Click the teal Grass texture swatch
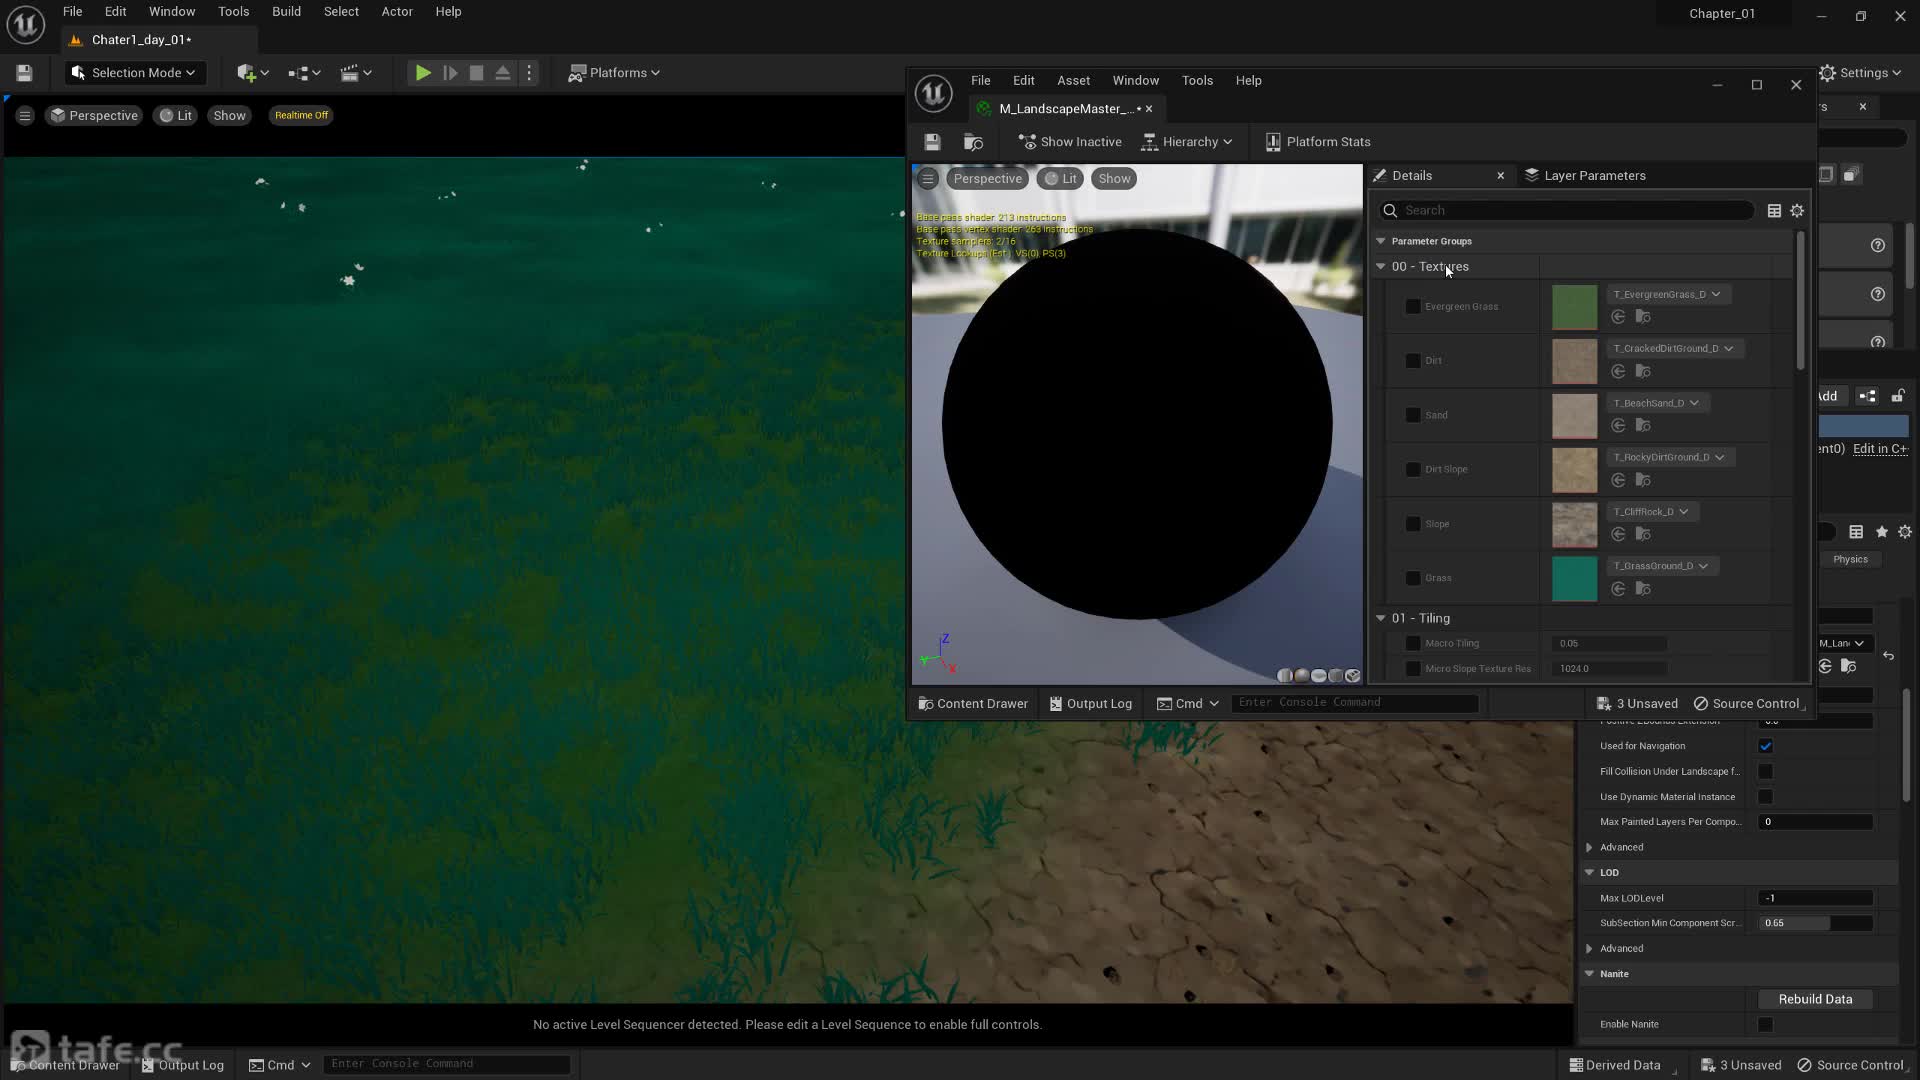The height and width of the screenshot is (1080, 1920). (1574, 579)
